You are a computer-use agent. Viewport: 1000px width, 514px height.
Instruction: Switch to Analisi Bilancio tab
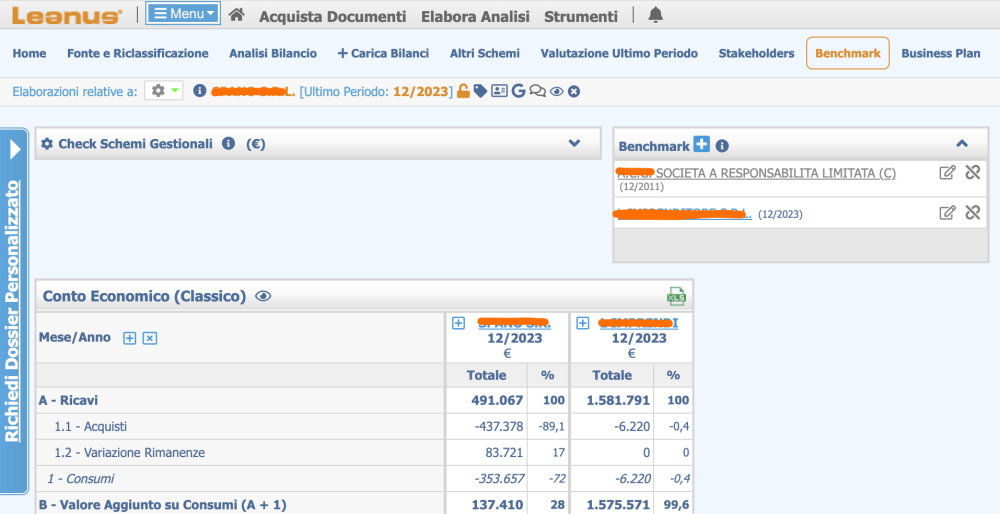click(273, 54)
